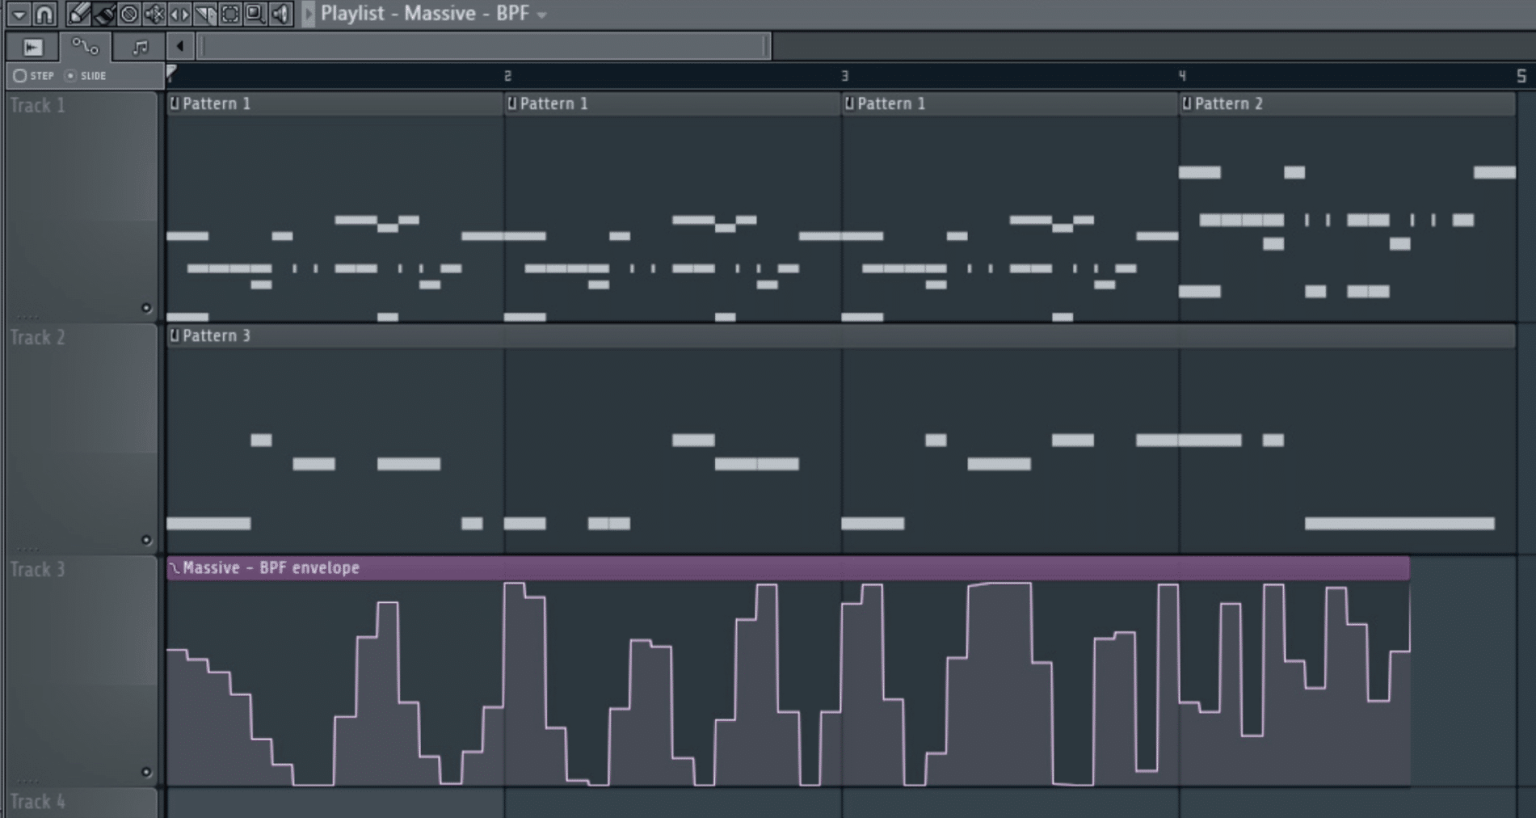Select the Delete tool

pos(129,14)
